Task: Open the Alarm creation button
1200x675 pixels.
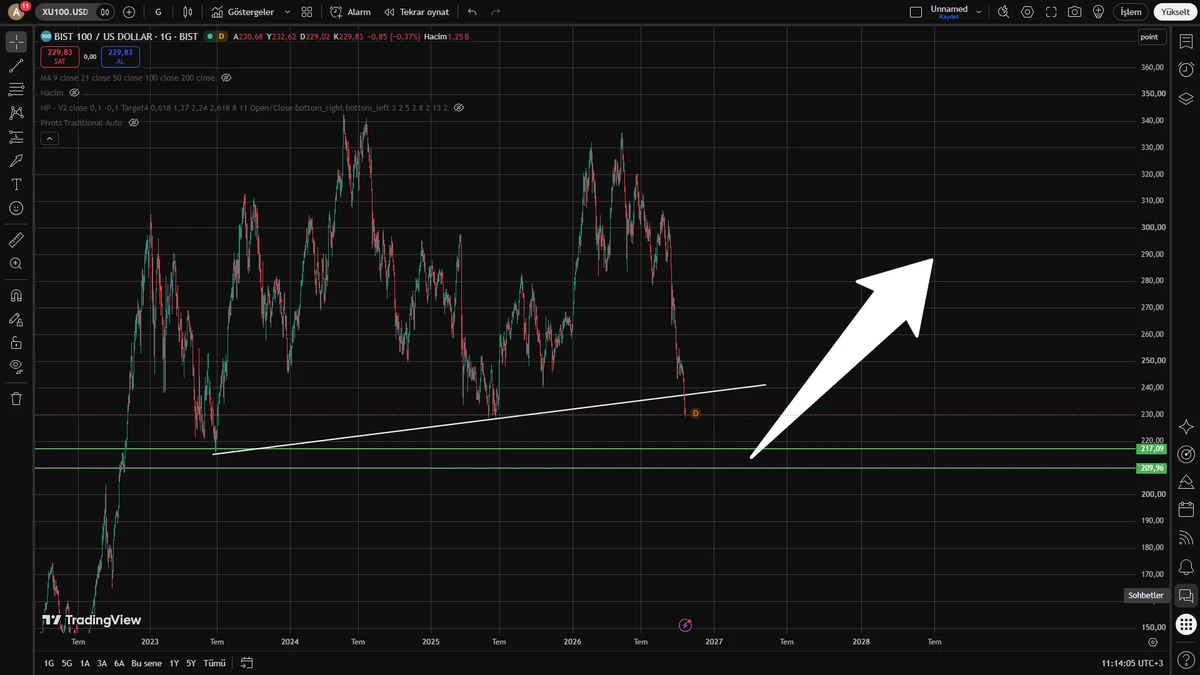Action: (x=350, y=12)
